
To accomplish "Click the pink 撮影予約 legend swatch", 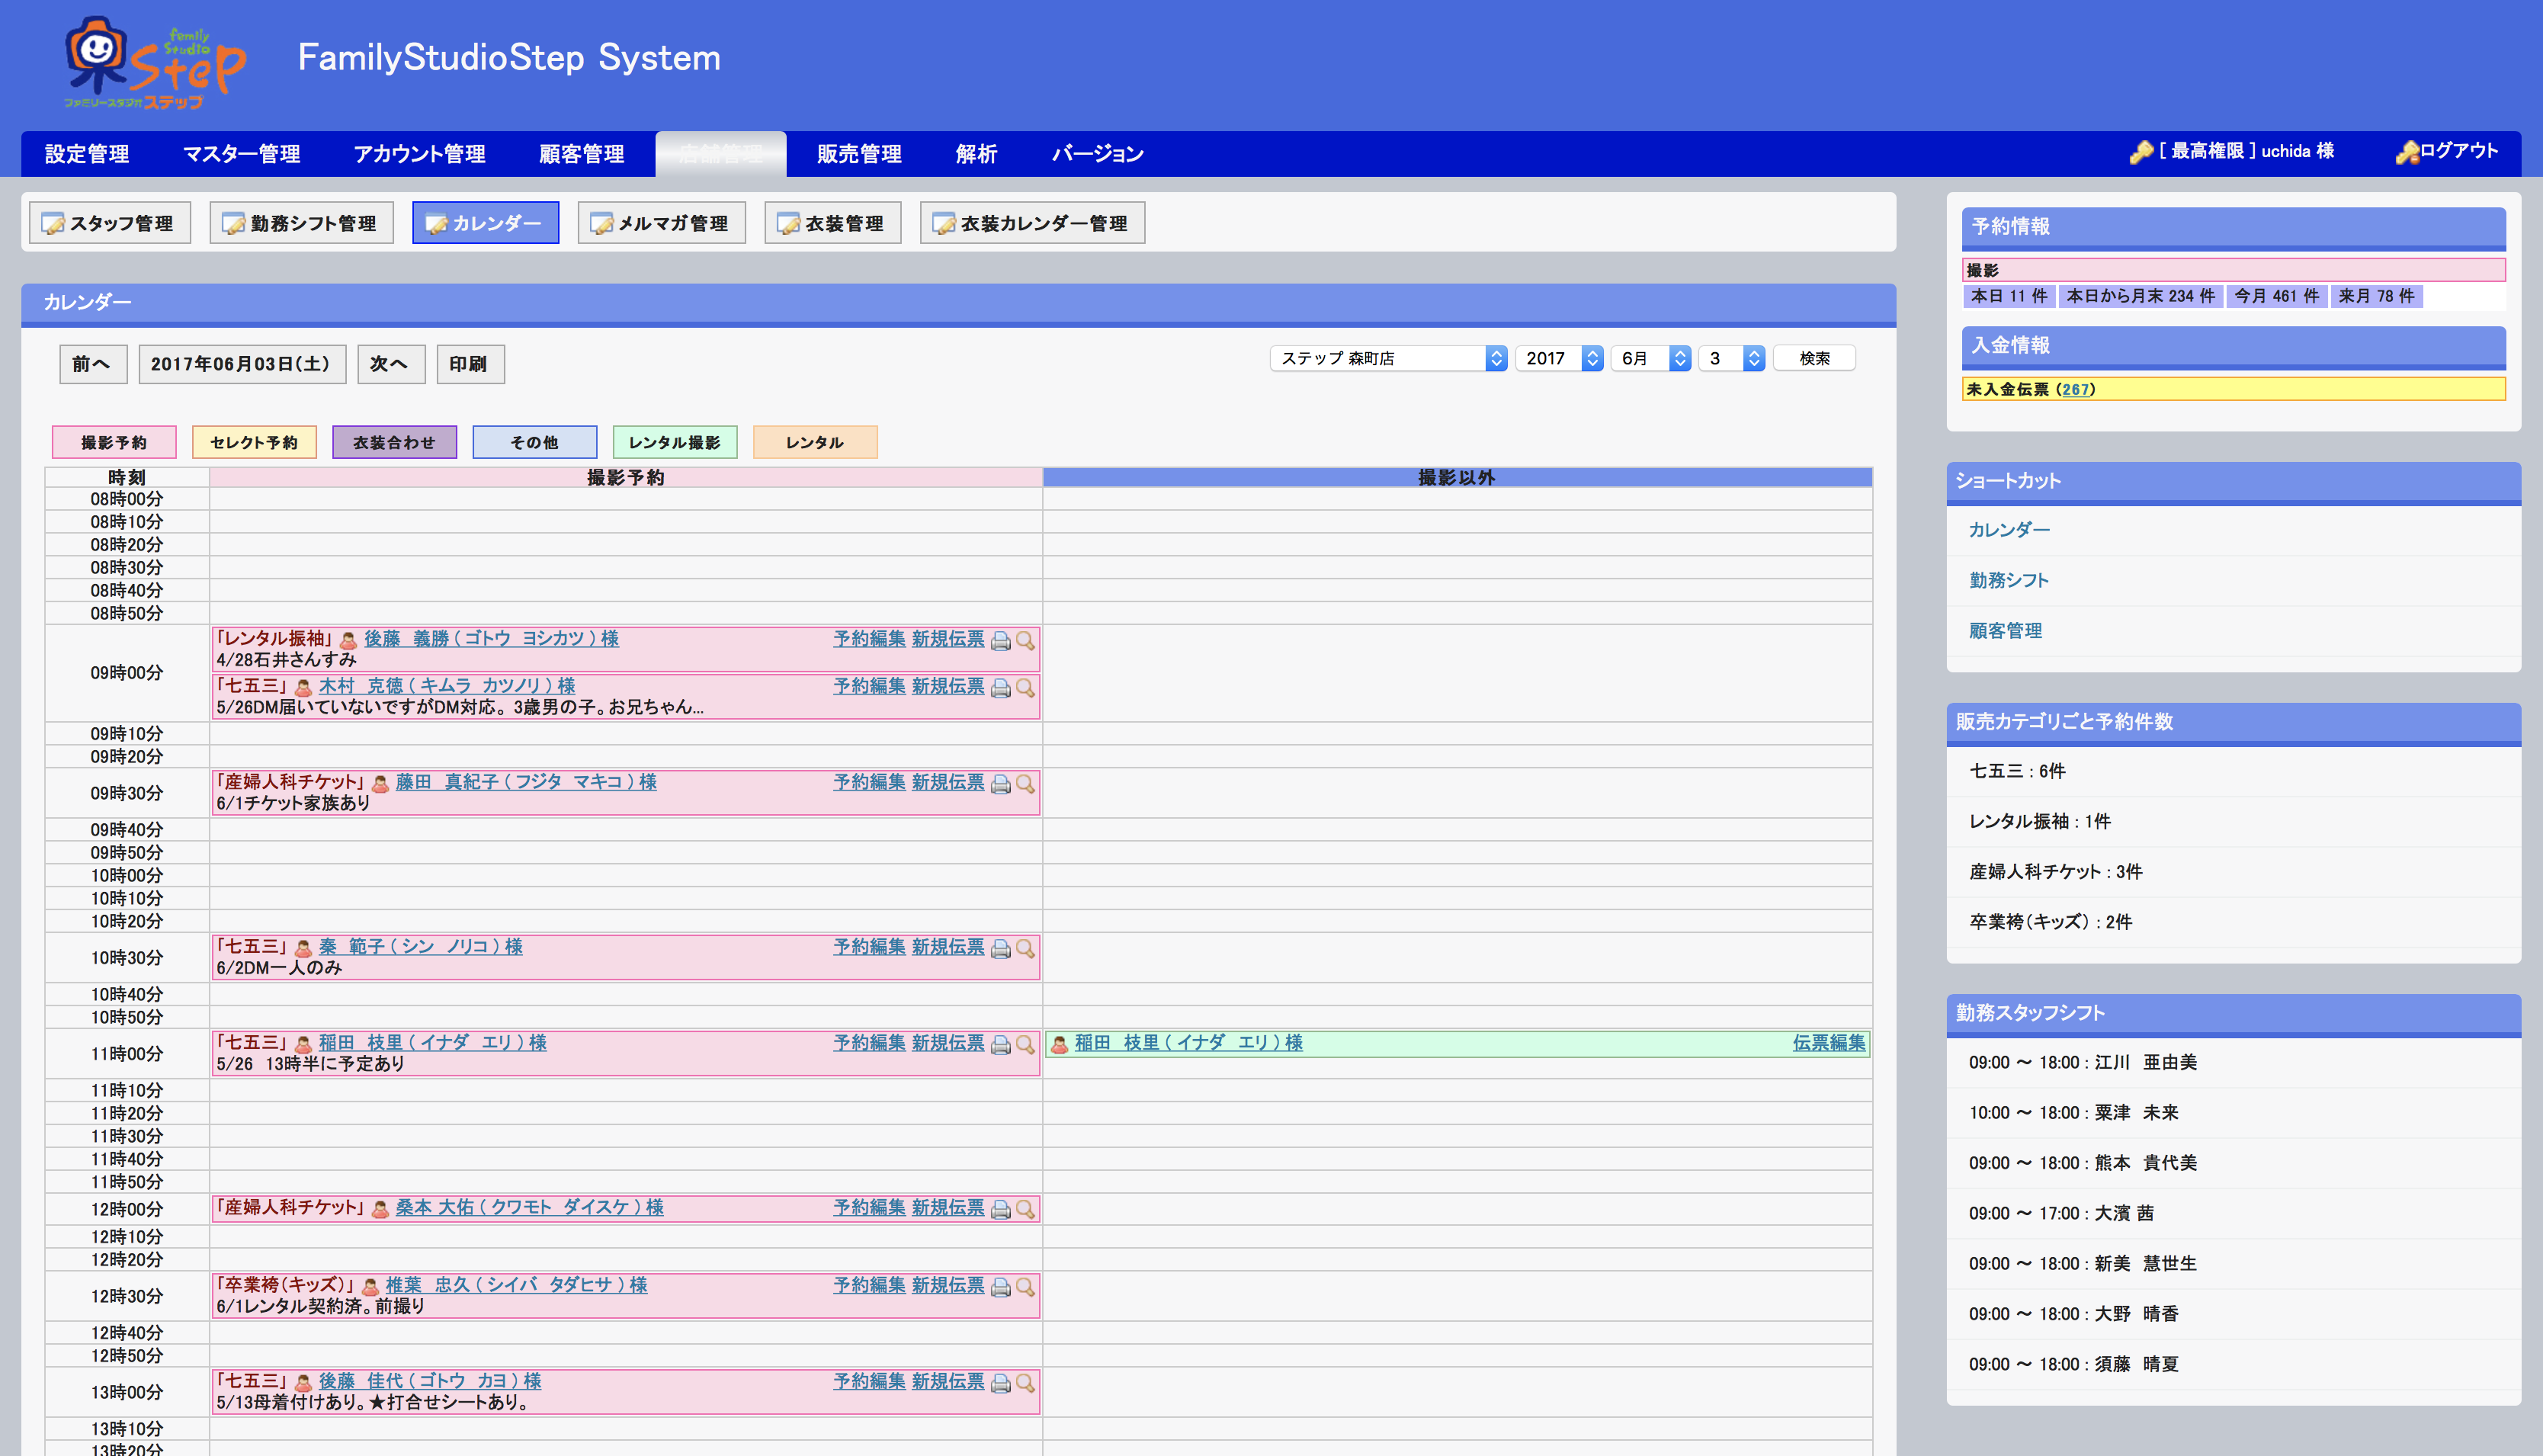I will (114, 442).
